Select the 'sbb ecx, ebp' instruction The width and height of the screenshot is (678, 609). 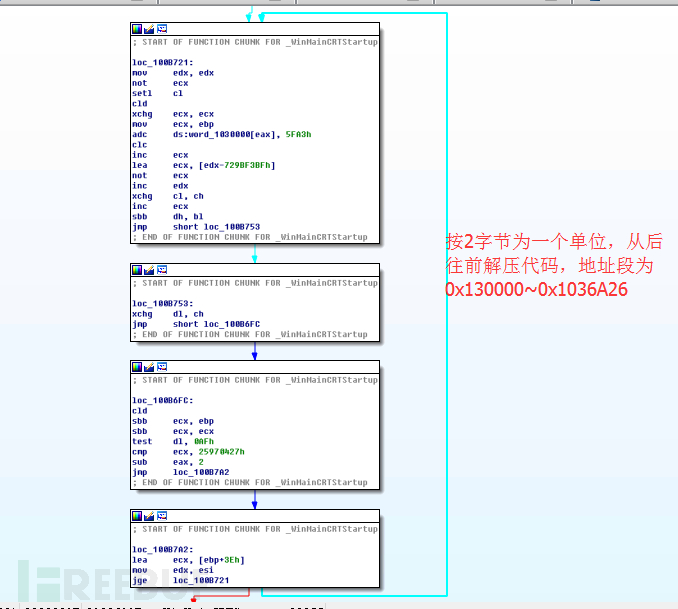tap(173, 421)
